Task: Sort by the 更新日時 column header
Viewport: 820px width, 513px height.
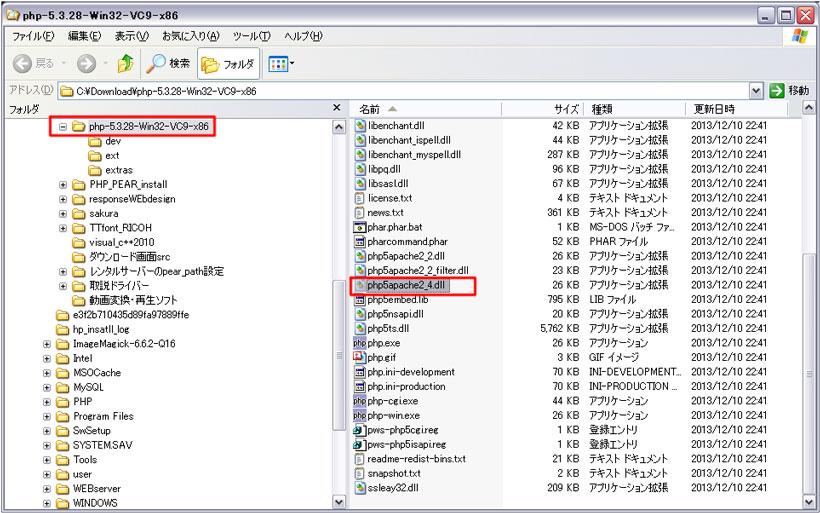Action: pos(736,109)
